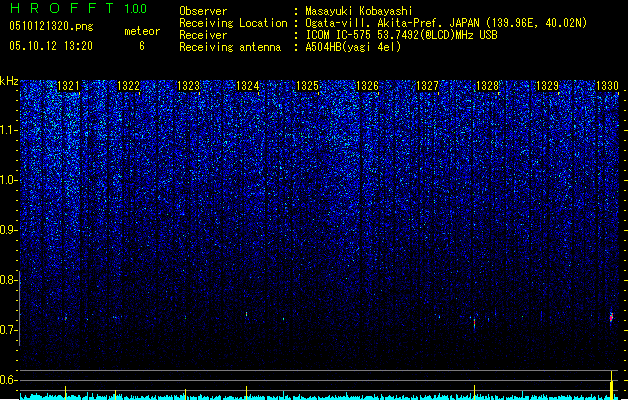This screenshot has height=400, width=629.
Task: Click the HROFFT 1.0.0 title text
Action: 78,8
